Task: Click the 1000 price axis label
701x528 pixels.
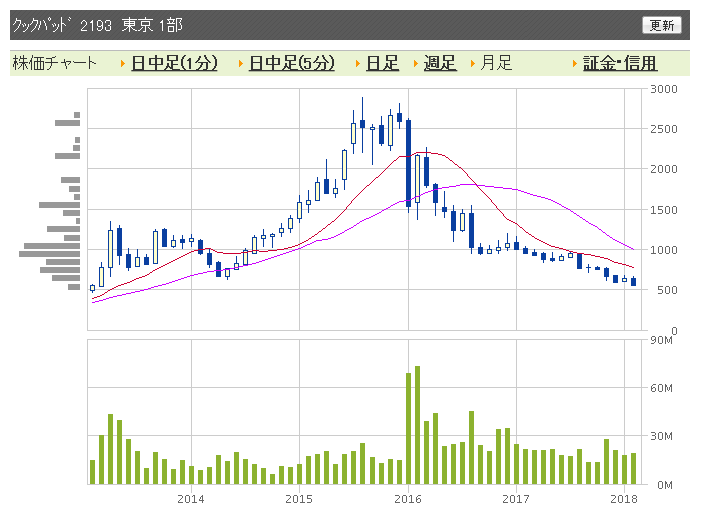Action: point(664,250)
